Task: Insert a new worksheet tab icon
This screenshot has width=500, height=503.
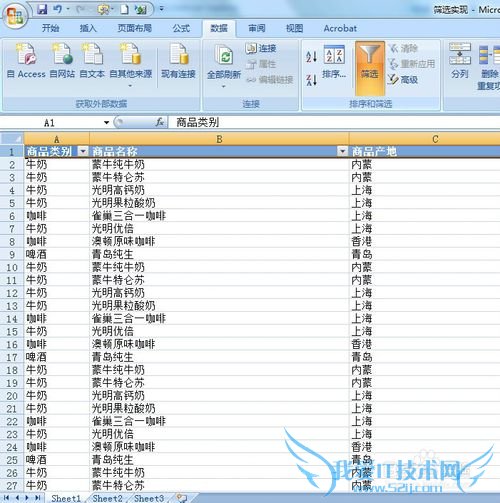Action: pyautogui.click(x=182, y=498)
